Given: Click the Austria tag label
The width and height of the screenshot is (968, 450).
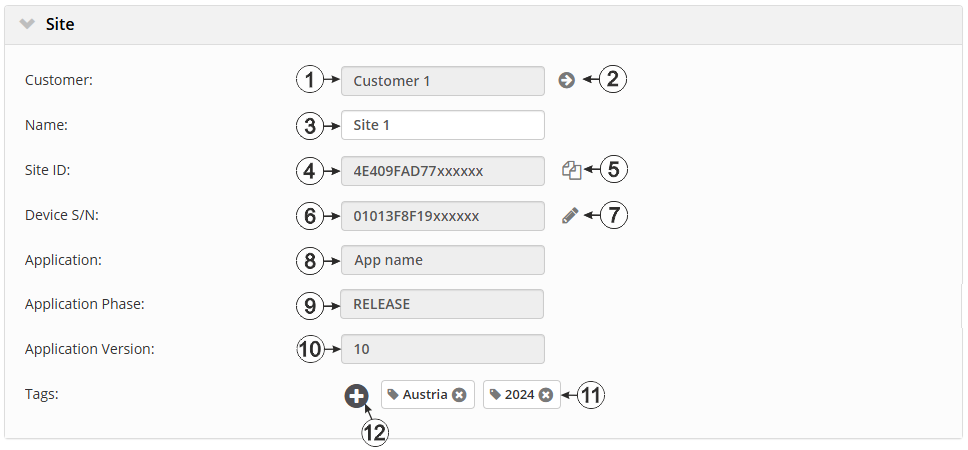Looking at the screenshot, I should tap(425, 395).
